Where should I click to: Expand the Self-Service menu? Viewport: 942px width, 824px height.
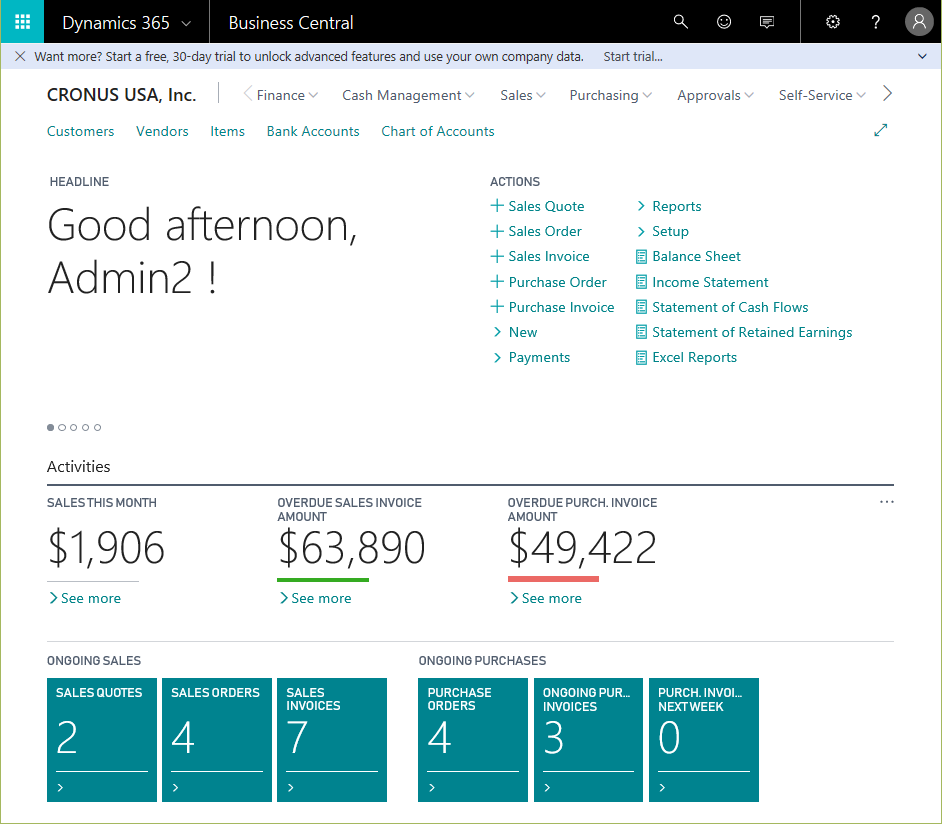coord(822,95)
